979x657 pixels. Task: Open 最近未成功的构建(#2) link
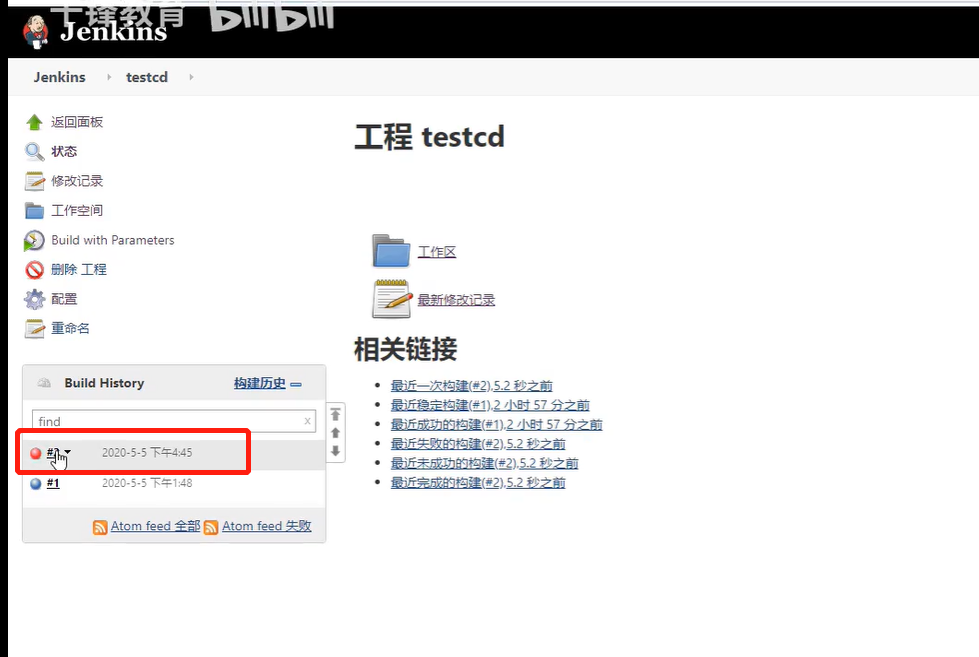[485, 463]
